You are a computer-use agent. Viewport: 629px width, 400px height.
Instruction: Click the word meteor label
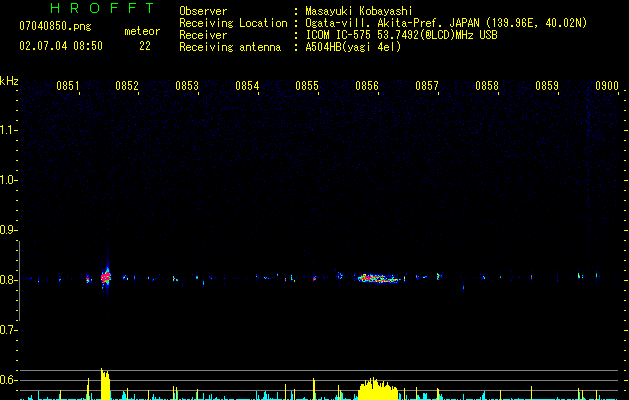click(142, 31)
